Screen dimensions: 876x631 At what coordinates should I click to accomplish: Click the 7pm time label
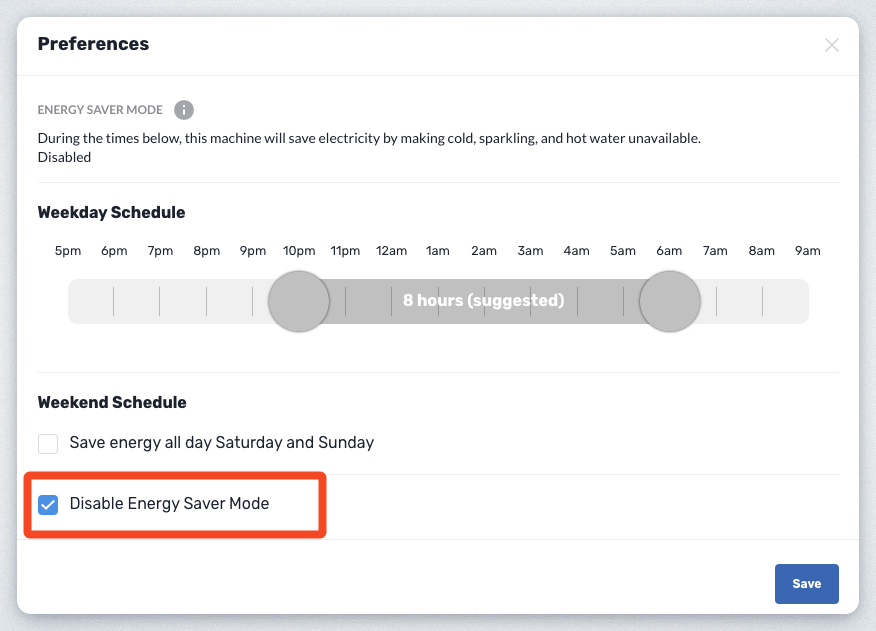[160, 251]
